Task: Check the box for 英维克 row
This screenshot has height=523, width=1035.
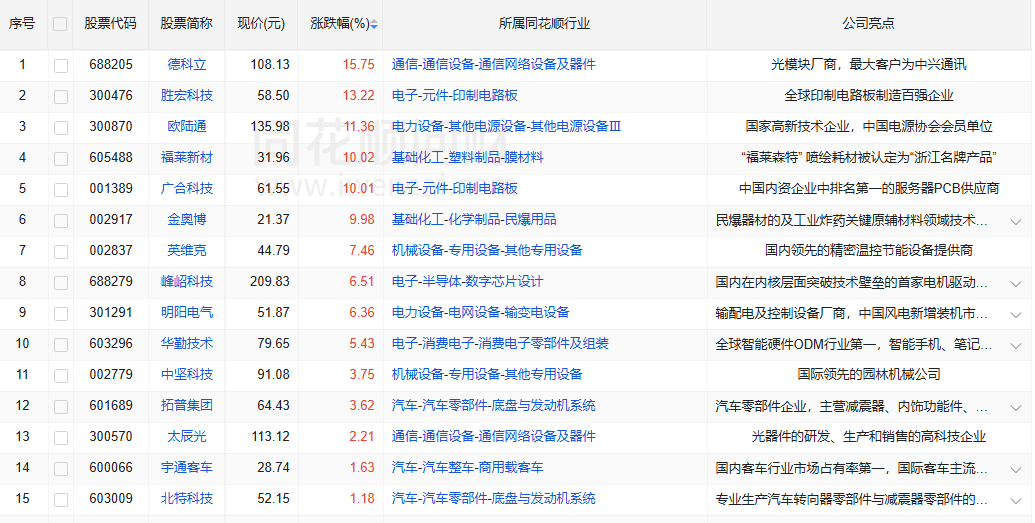Action: click(61, 252)
